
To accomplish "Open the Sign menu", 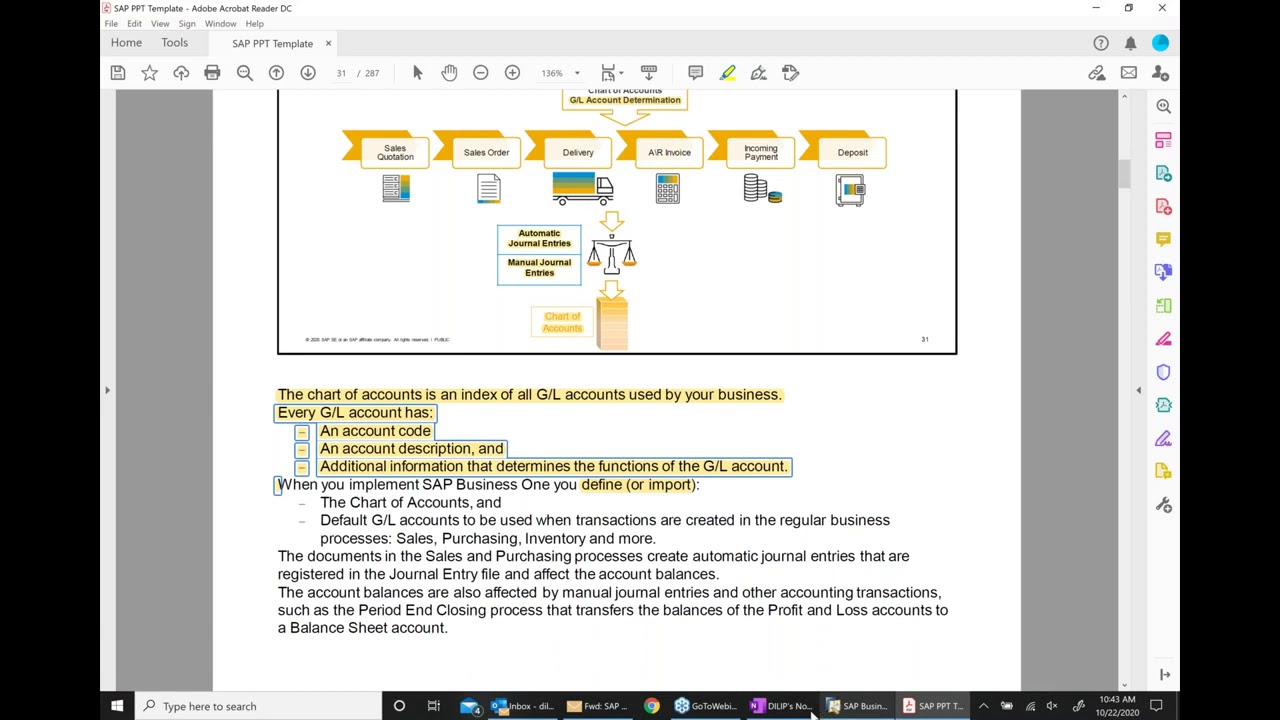I will 187,24.
